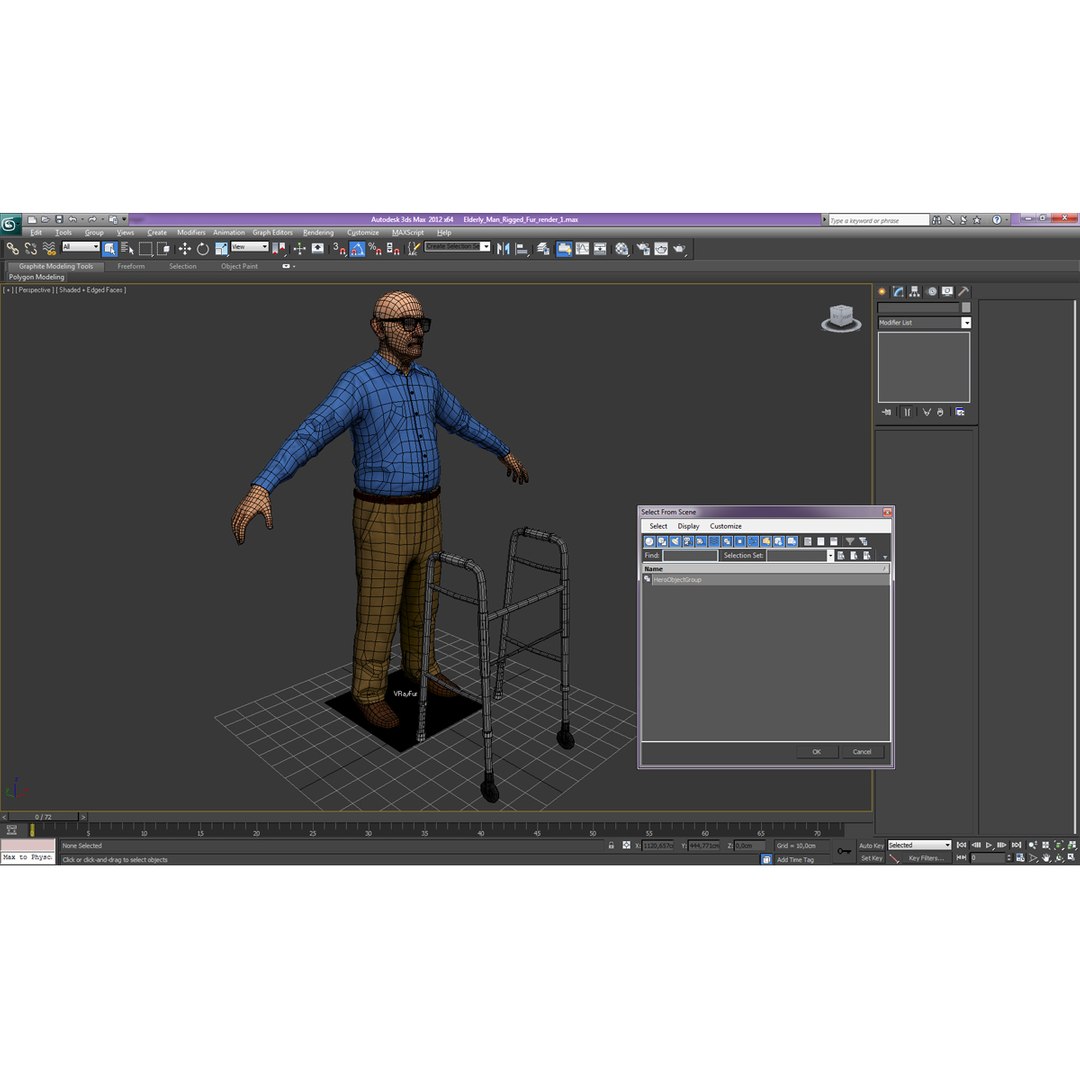Click Cancel in Select From Scene dialog

(862, 751)
